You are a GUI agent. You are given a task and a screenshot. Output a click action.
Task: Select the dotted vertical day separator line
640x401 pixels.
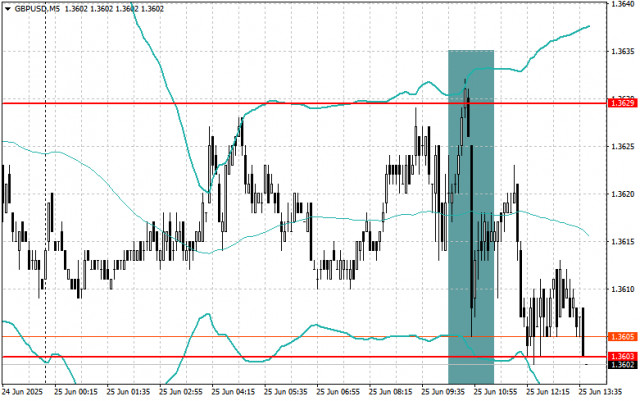45,192
